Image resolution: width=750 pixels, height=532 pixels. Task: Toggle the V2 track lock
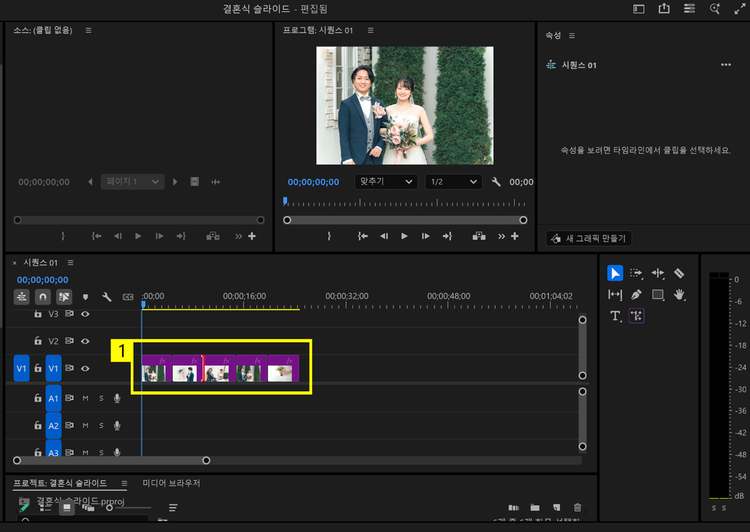pyautogui.click(x=37, y=341)
